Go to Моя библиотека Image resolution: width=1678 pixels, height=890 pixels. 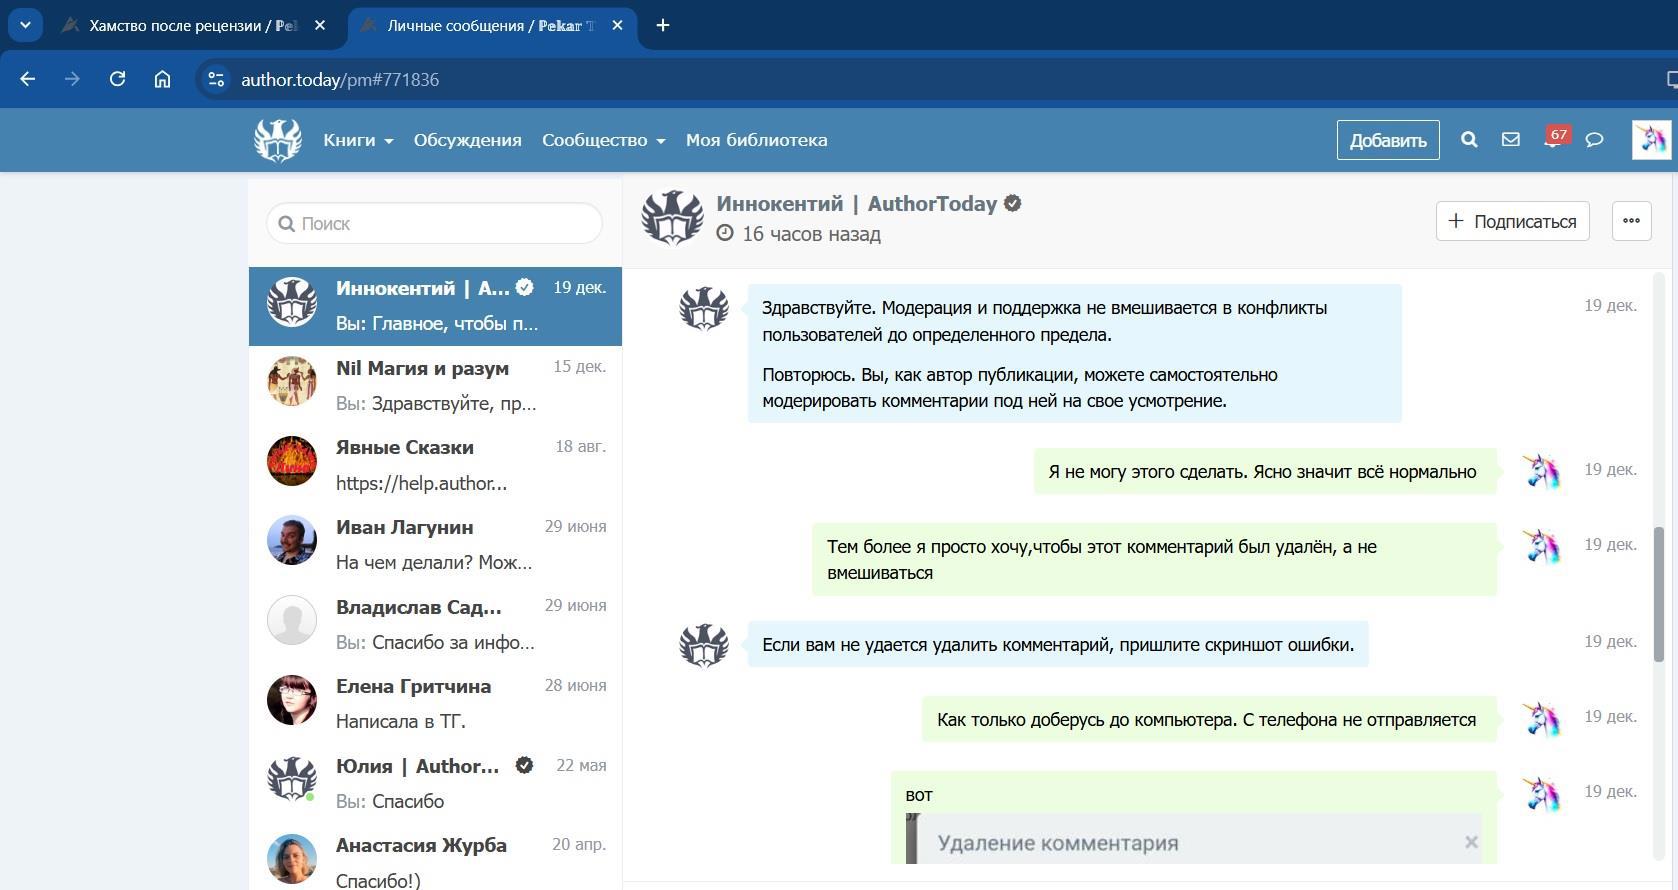pos(756,140)
